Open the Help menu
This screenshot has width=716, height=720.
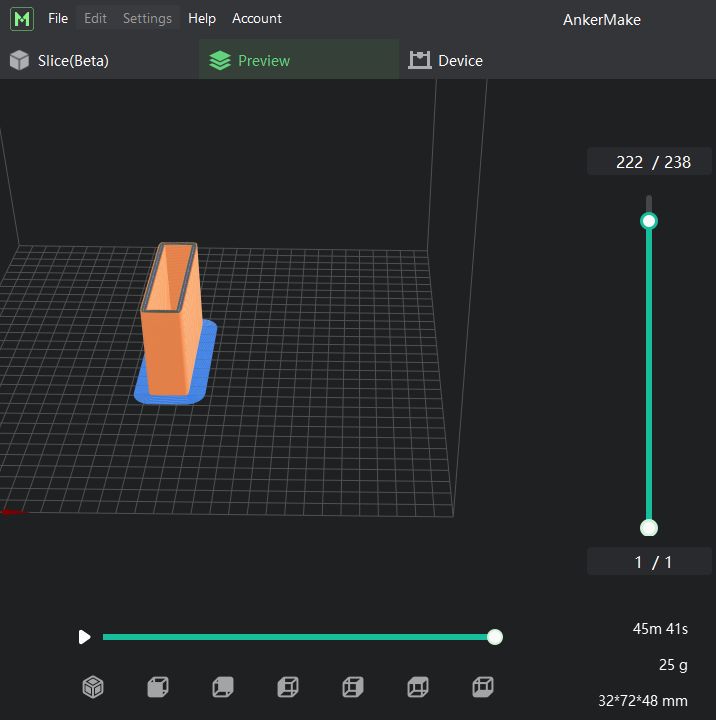202,19
